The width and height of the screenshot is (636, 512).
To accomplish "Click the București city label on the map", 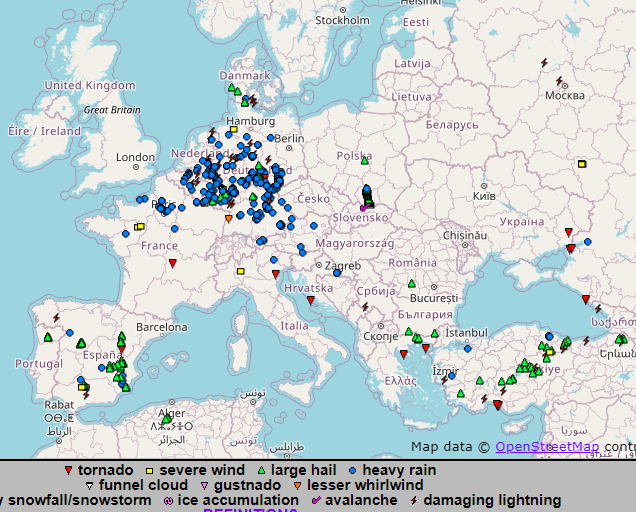I will point(434,298).
